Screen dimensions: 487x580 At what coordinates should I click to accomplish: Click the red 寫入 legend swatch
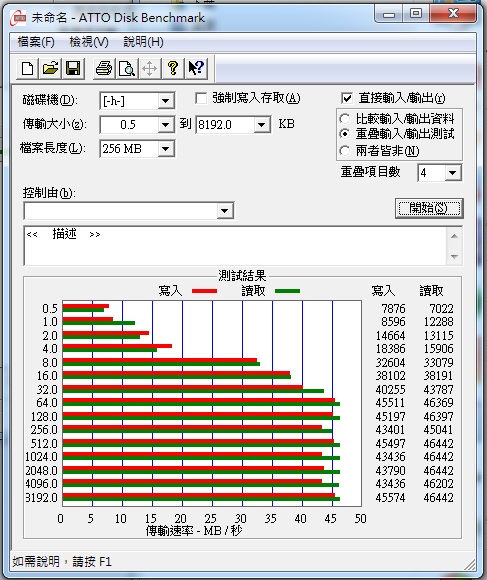(x=204, y=291)
